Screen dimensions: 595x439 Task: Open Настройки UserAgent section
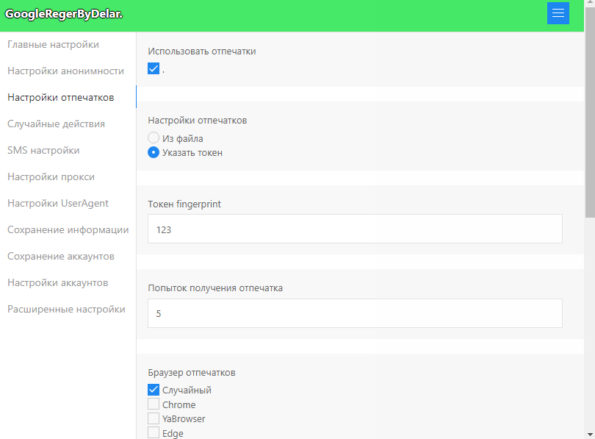[x=58, y=203]
